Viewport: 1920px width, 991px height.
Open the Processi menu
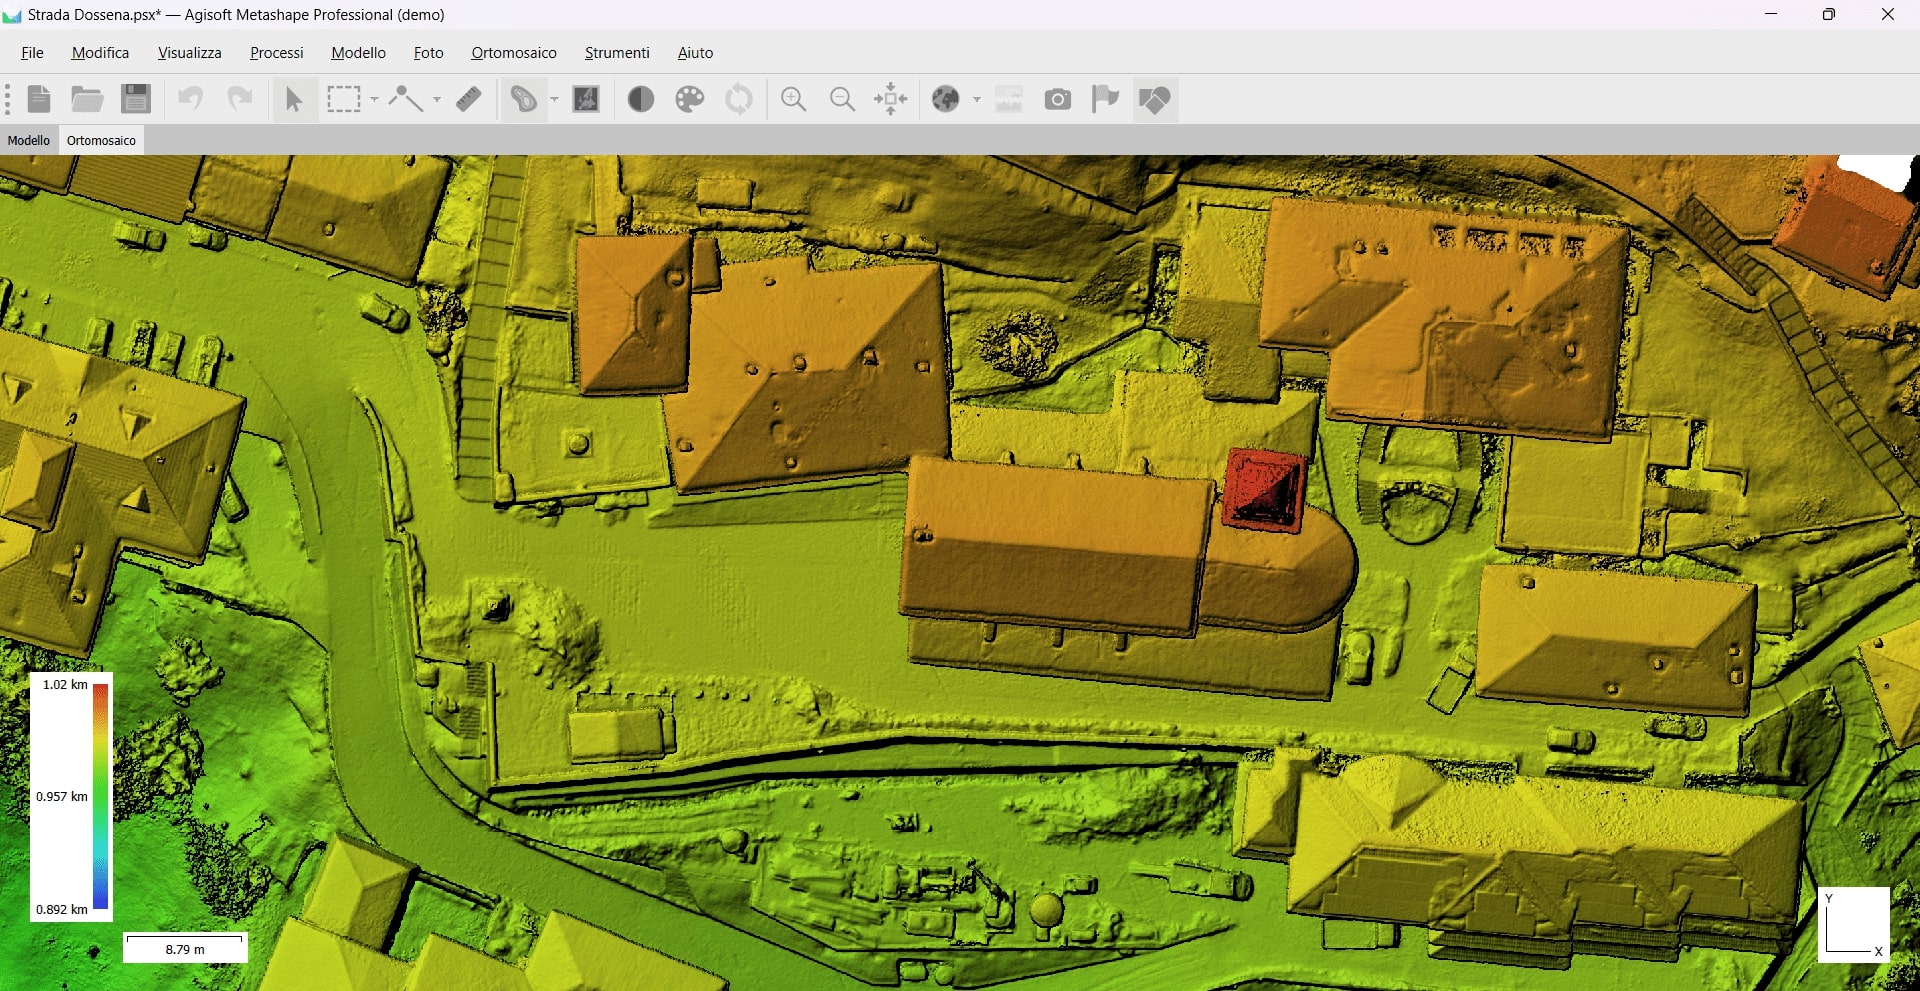pos(276,53)
